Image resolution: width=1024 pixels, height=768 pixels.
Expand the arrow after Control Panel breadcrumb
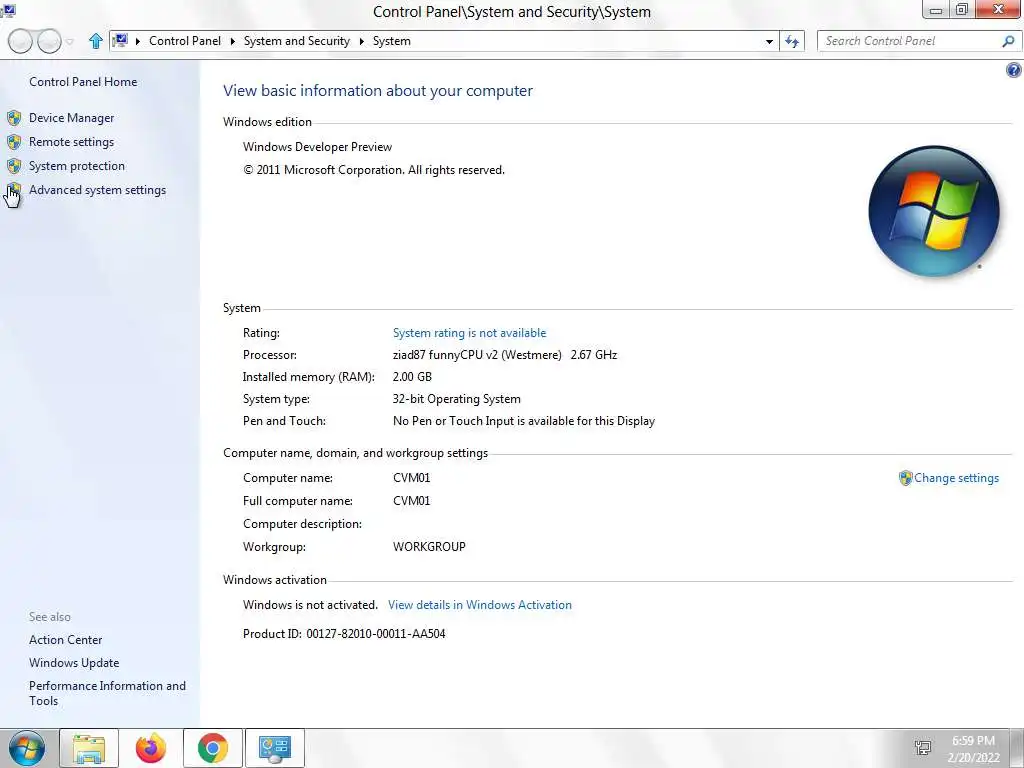(232, 41)
